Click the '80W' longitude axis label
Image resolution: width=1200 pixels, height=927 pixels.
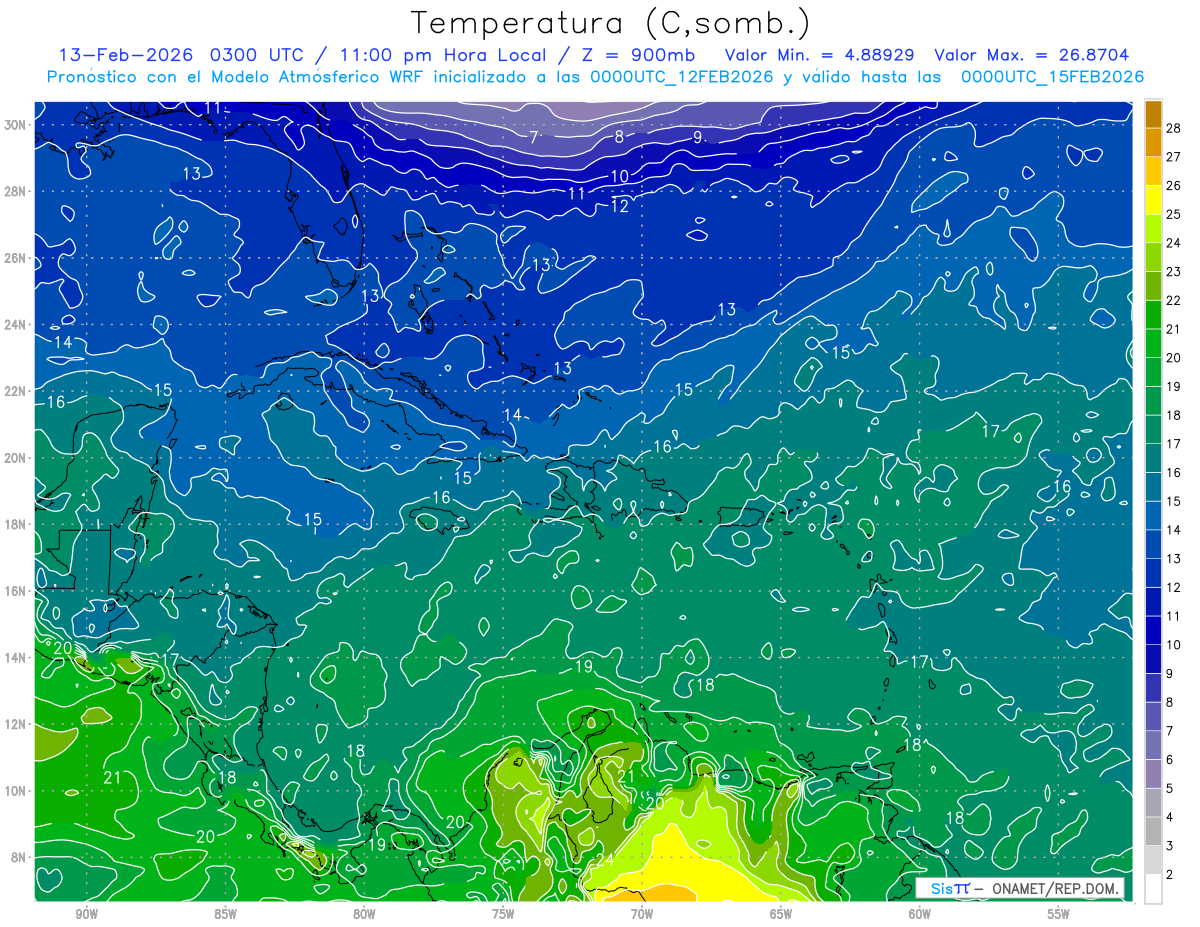tap(364, 914)
